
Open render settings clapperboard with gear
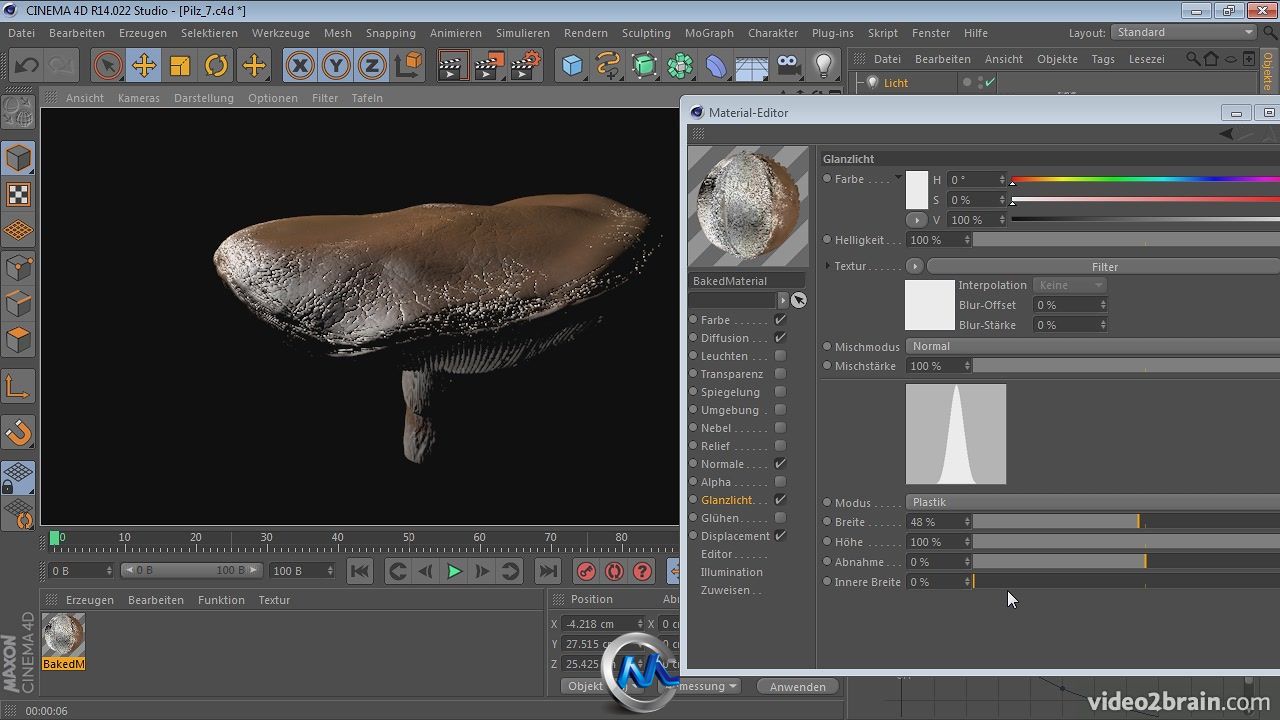(x=526, y=66)
